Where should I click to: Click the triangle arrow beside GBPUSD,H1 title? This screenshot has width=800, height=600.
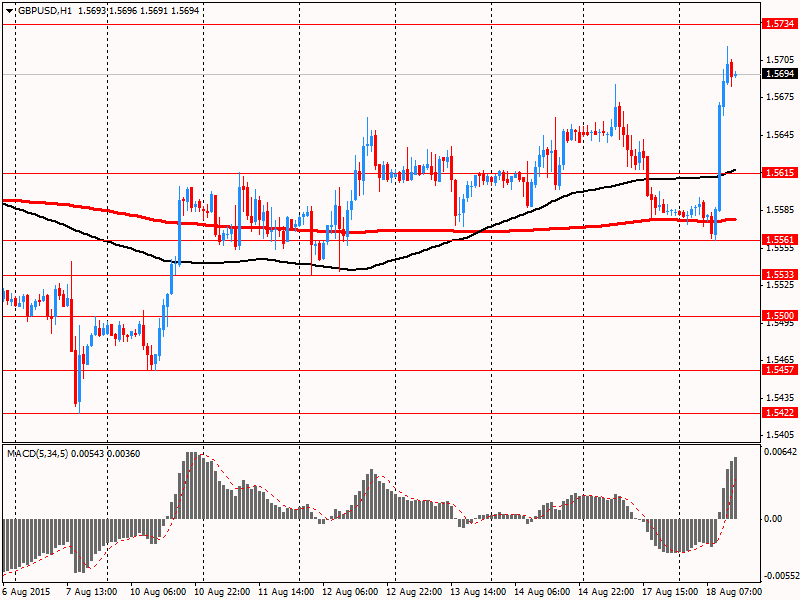pos(9,10)
